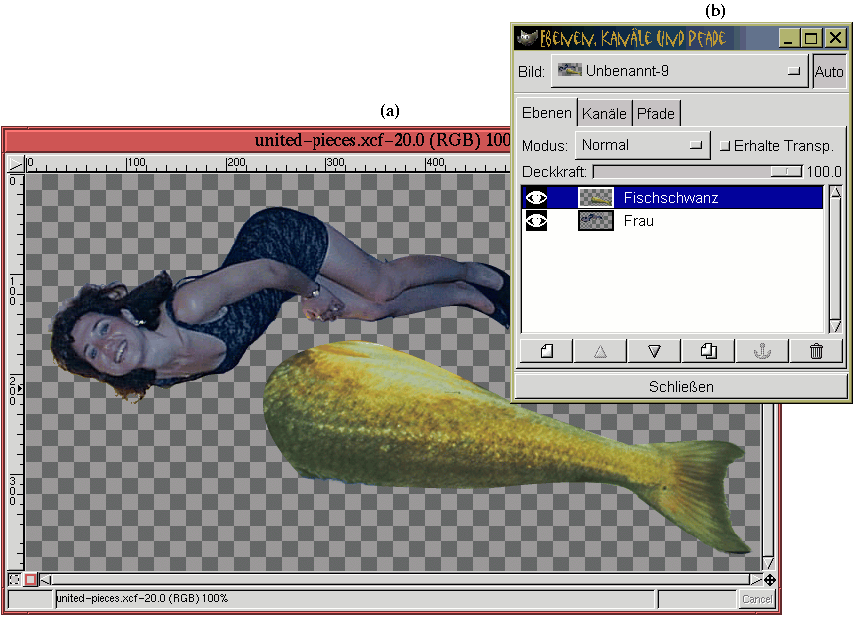Open the Bild image selector dropdown
The width and height of the screenshot is (853, 617).
click(679, 72)
